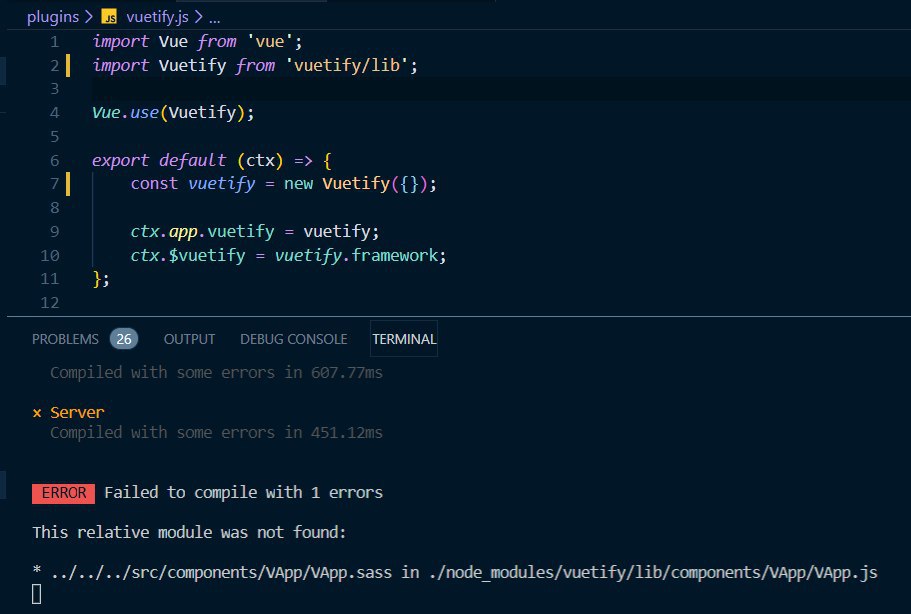Open the DEBUG CONSOLE tab
This screenshot has width=911, height=614.
293,339
